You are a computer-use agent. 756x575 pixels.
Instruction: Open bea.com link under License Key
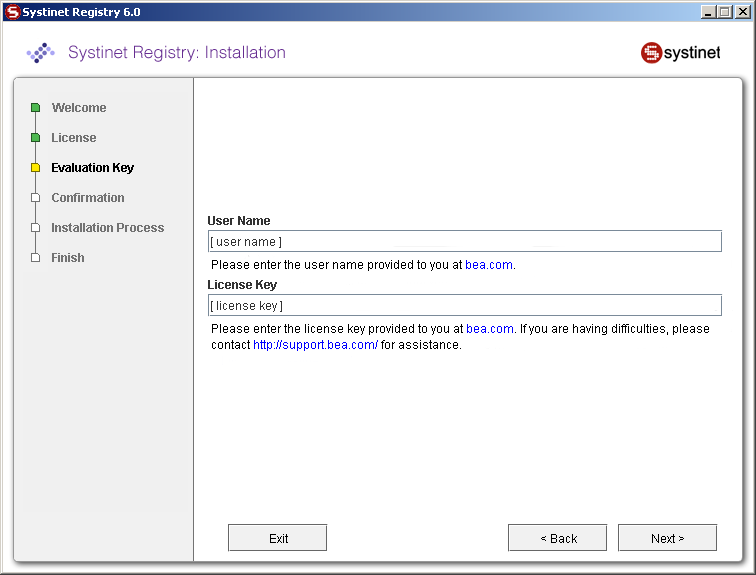click(489, 329)
